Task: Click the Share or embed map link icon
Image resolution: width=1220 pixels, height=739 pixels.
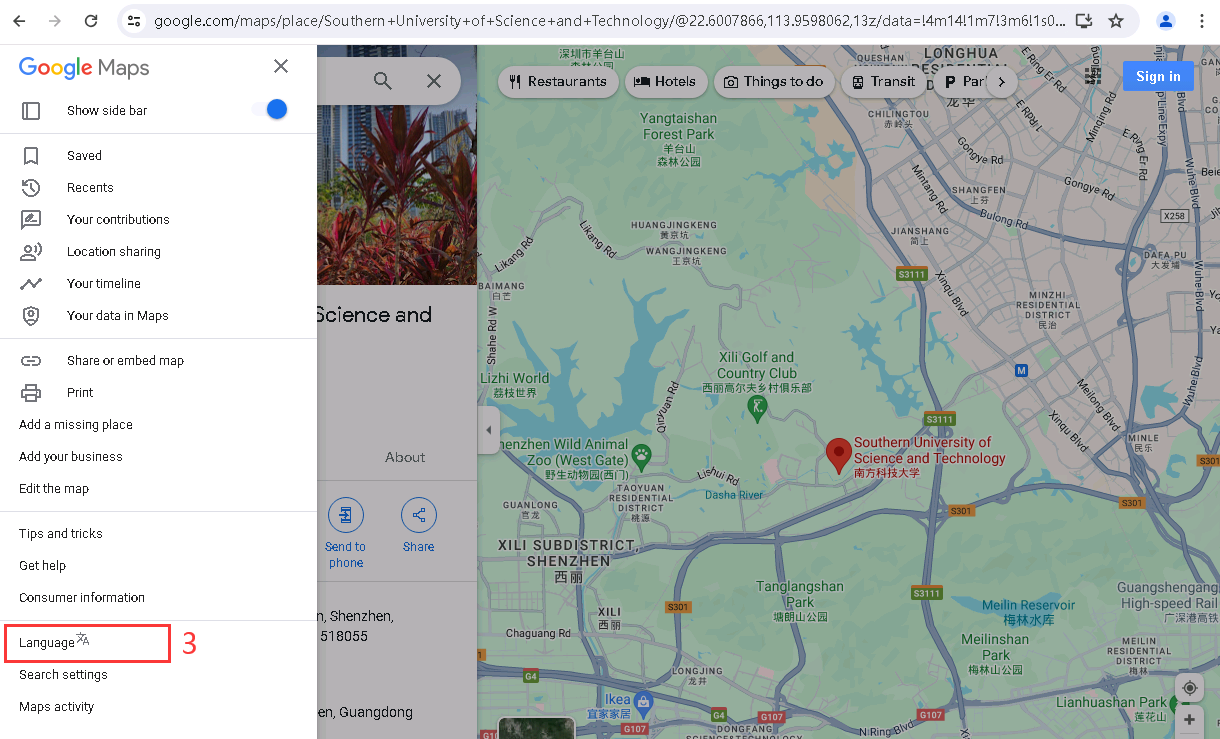Action: [x=31, y=361]
